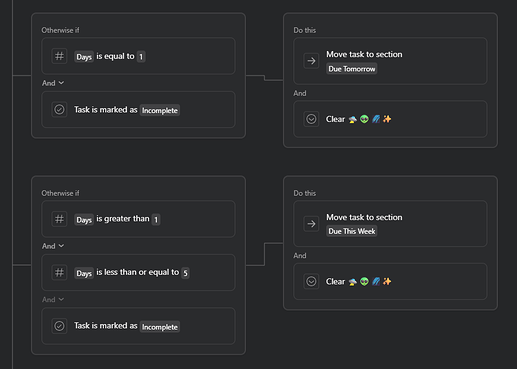Edit the value 5 in less than or equal condition
Screen dimensions: 517x369
[185, 273]
